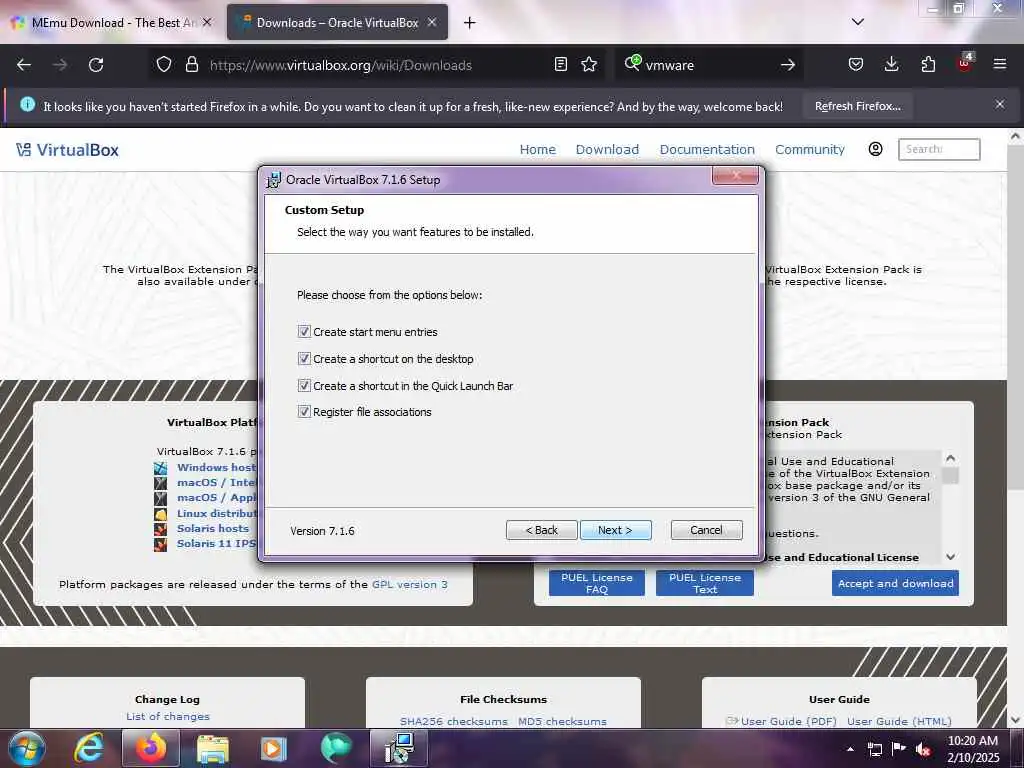Open the List of changes link

point(168,716)
